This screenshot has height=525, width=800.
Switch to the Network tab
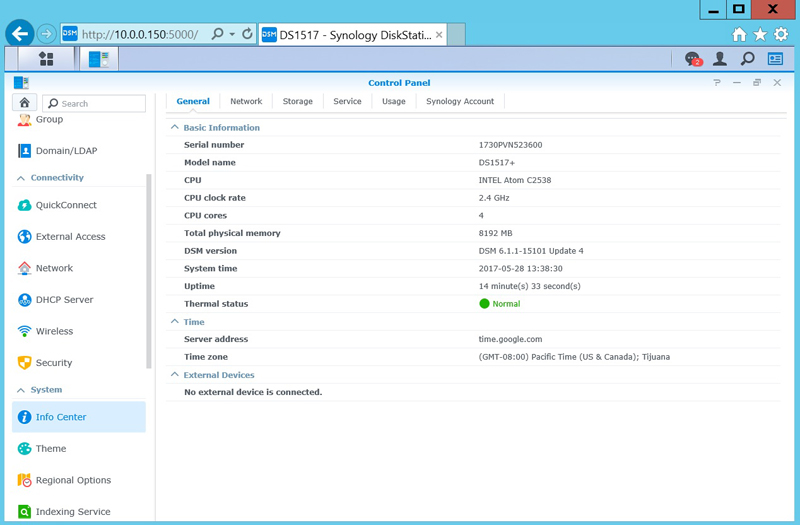pyautogui.click(x=246, y=101)
